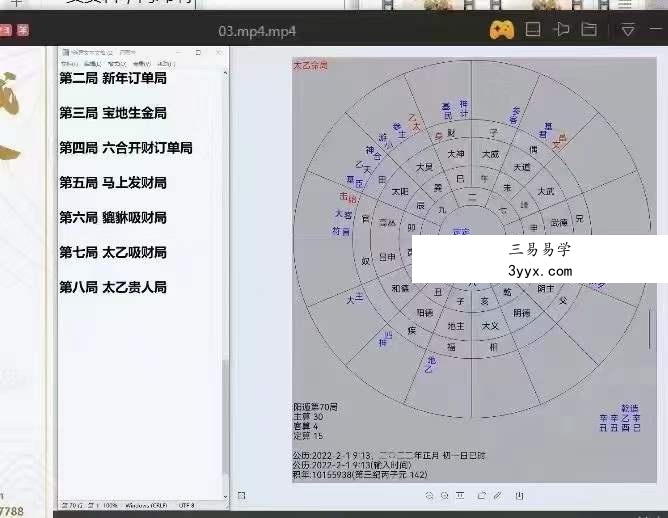Click the '积年:10155938' line under chart
This screenshot has width=668, height=518.
(360, 475)
